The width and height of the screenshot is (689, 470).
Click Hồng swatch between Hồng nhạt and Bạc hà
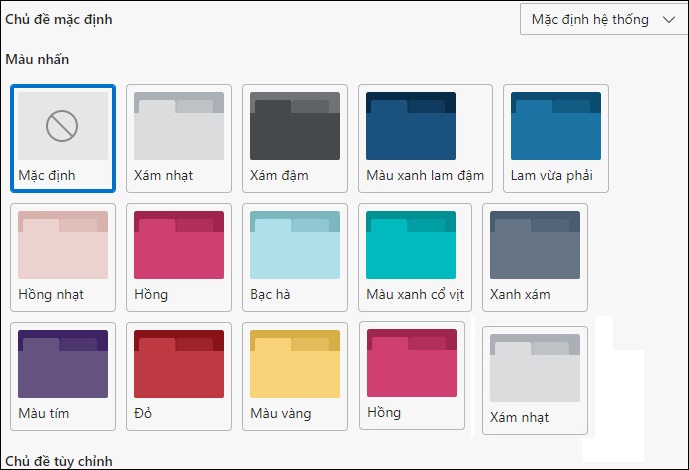(x=179, y=256)
